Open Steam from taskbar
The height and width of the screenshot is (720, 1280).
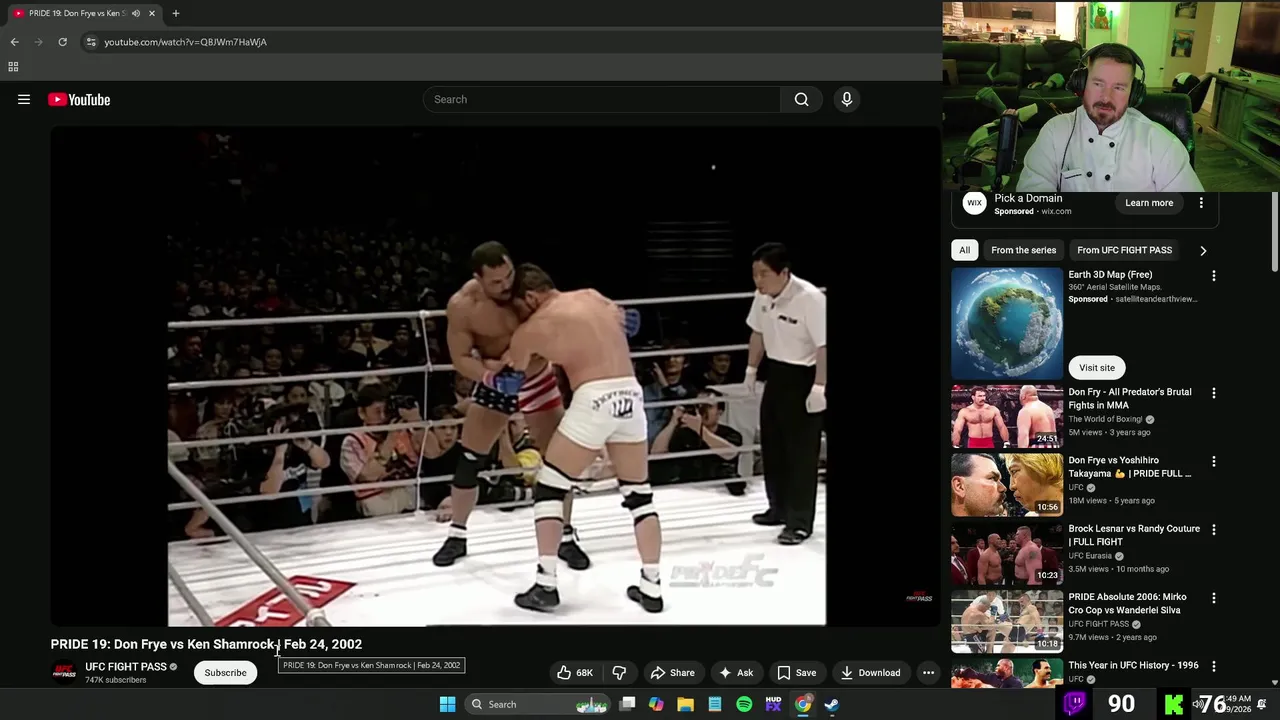tap(832, 704)
